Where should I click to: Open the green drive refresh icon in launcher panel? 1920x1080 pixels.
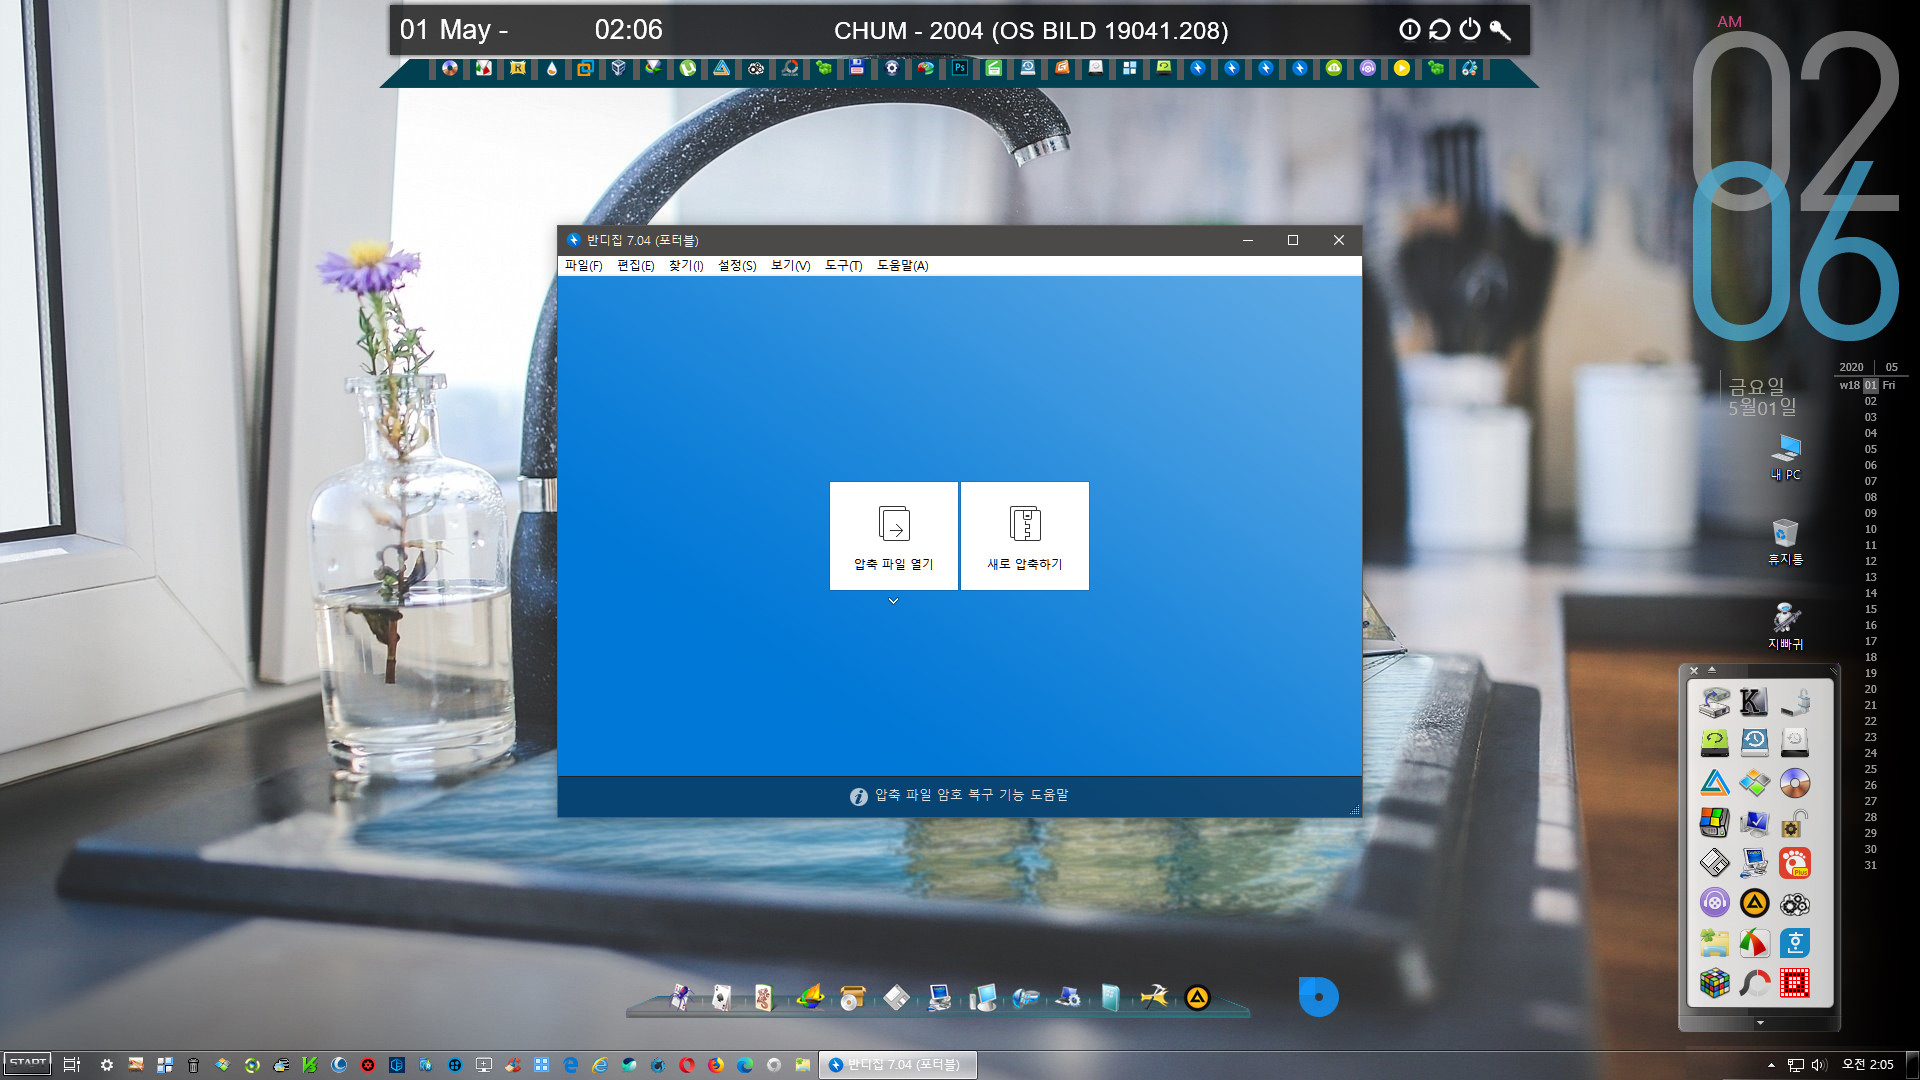1714,742
